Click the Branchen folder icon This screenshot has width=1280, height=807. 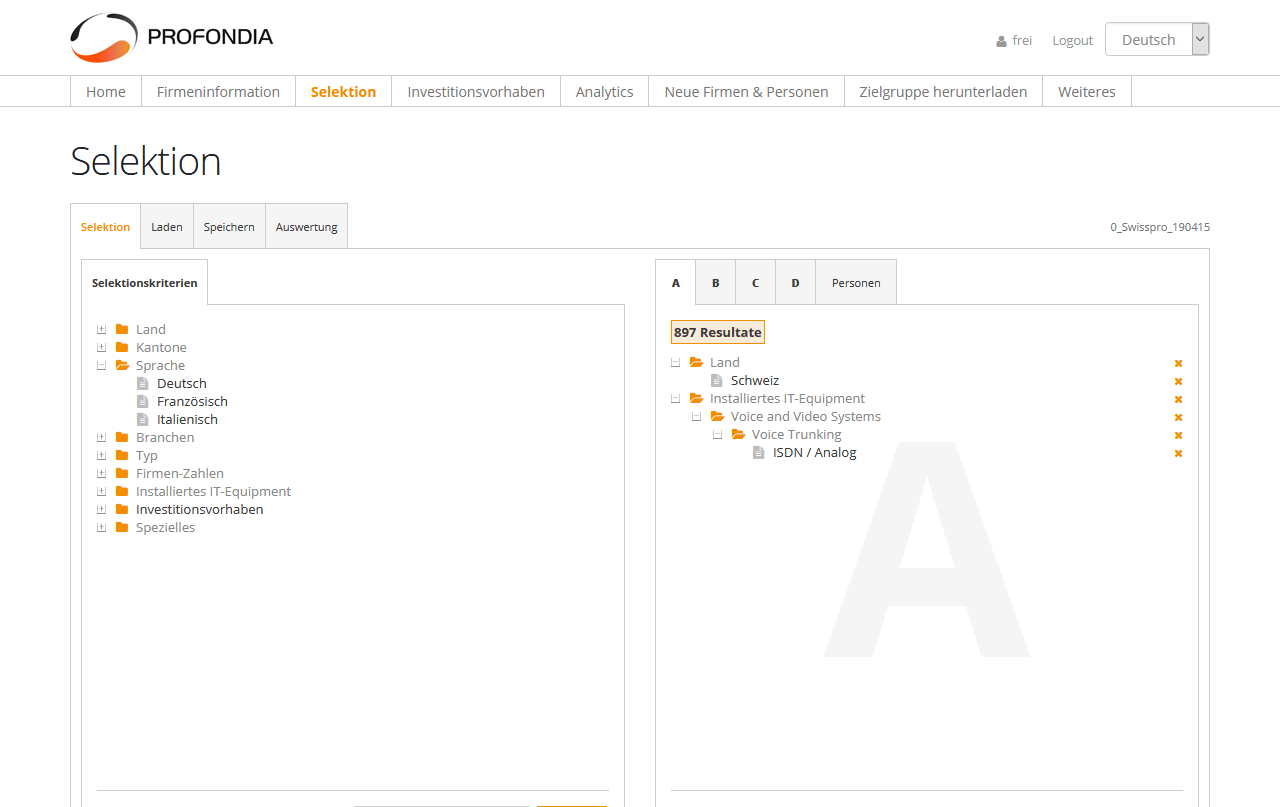[x=122, y=437]
